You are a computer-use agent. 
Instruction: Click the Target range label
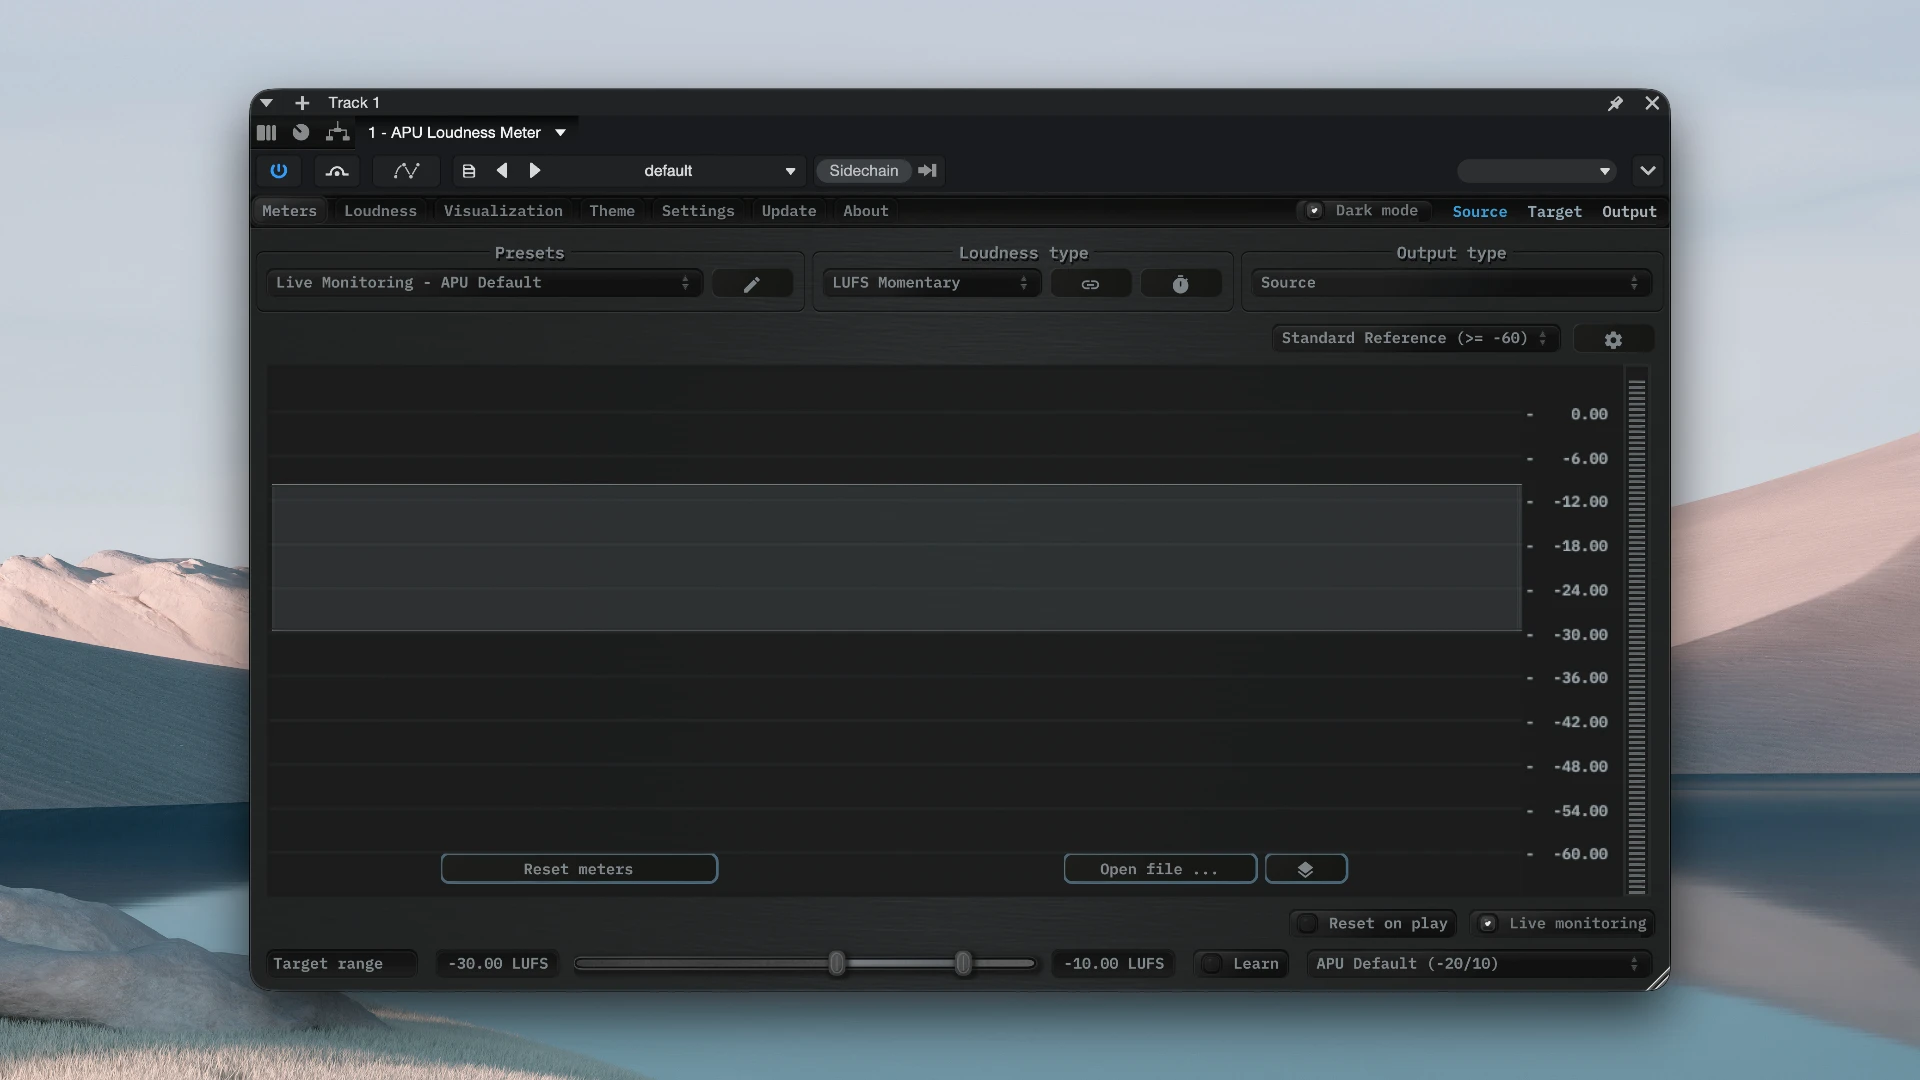pos(328,964)
